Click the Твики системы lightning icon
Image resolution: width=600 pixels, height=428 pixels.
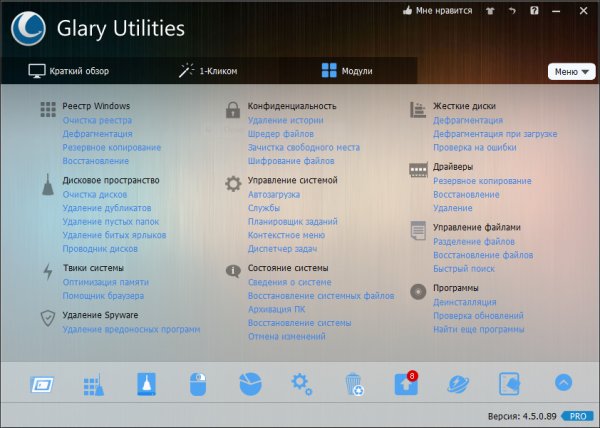tap(48, 272)
